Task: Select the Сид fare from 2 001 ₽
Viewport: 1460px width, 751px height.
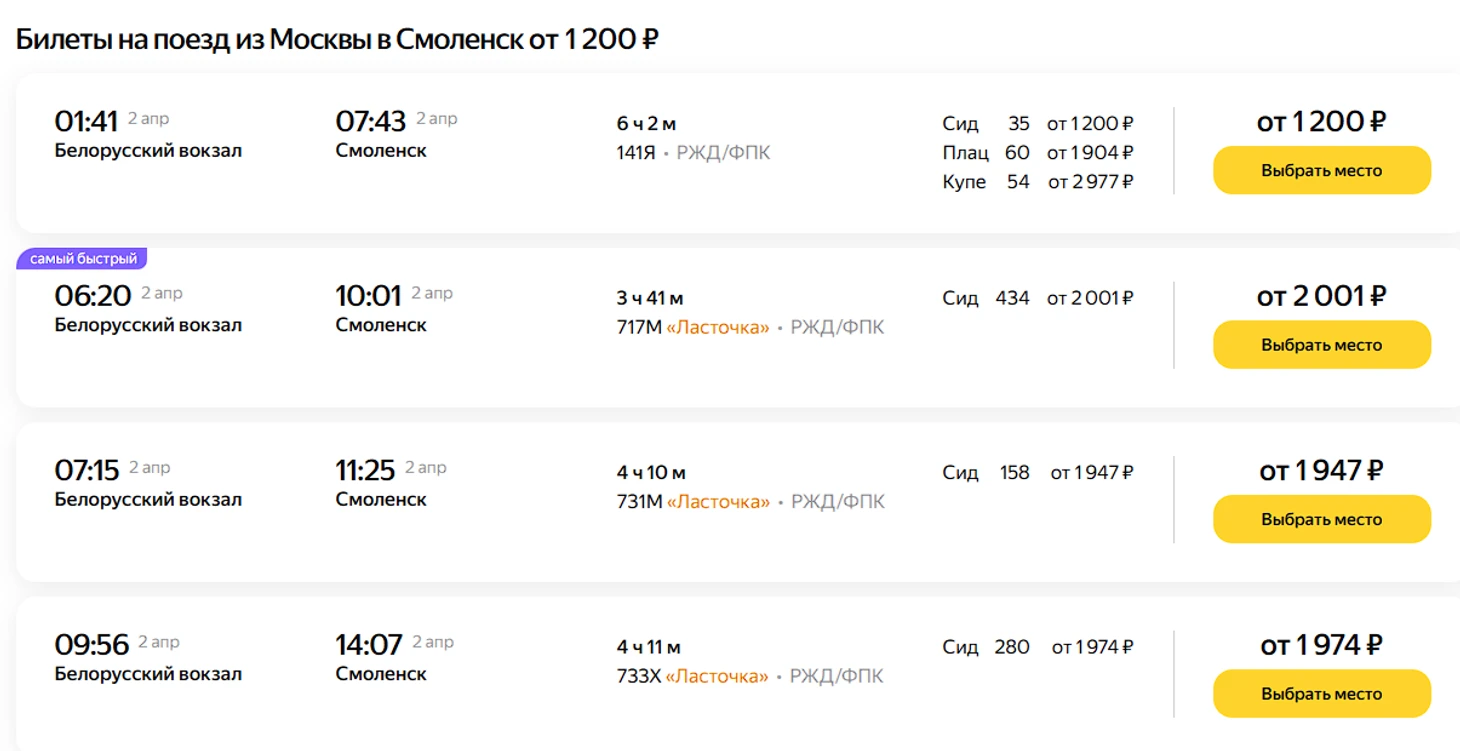Action: tap(1037, 298)
